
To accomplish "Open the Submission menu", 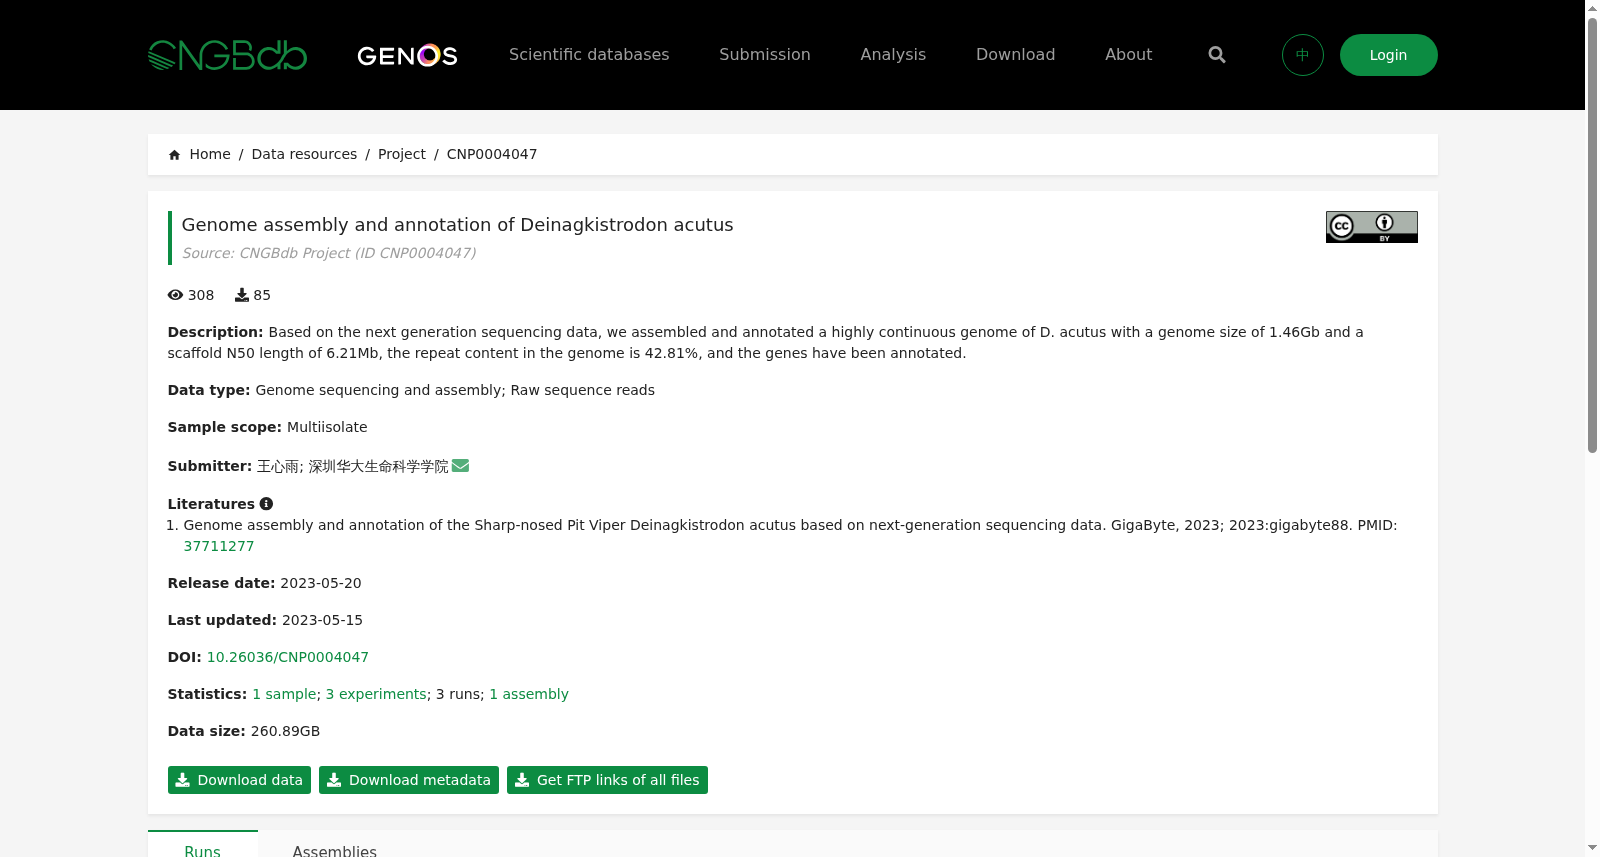I will tap(765, 55).
